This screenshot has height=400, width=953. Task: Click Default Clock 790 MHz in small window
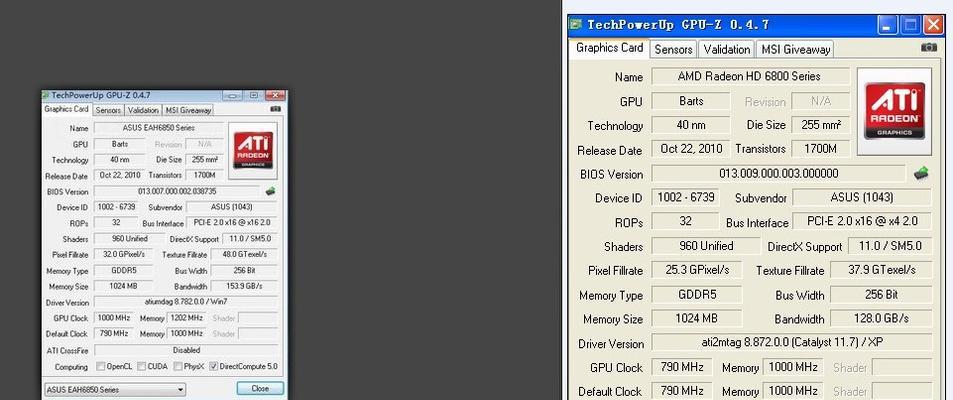tap(114, 334)
